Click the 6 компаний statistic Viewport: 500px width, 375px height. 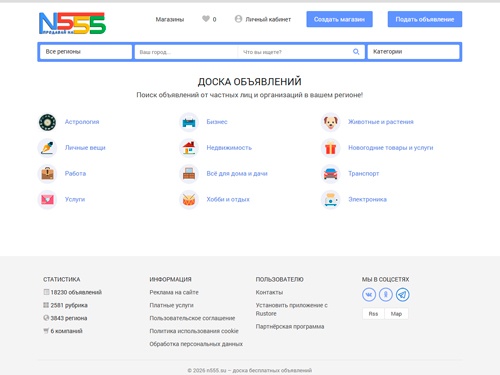point(63,331)
